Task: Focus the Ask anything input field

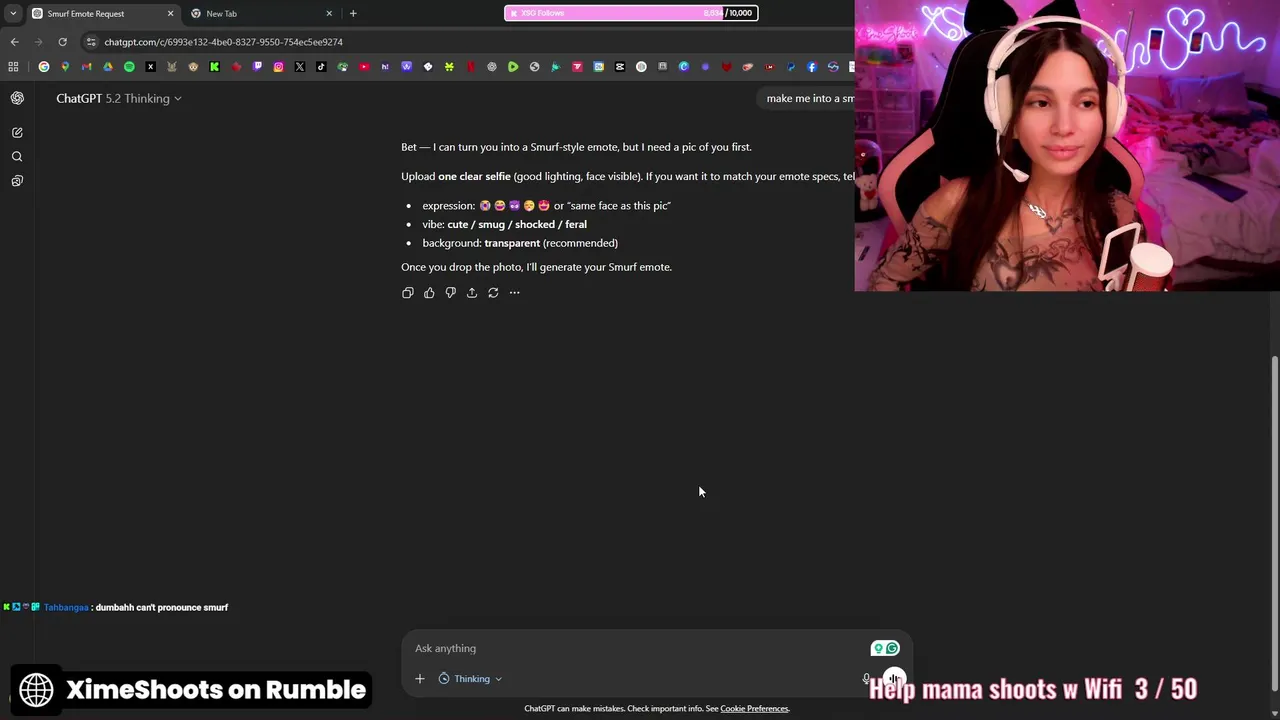Action: pyautogui.click(x=640, y=648)
